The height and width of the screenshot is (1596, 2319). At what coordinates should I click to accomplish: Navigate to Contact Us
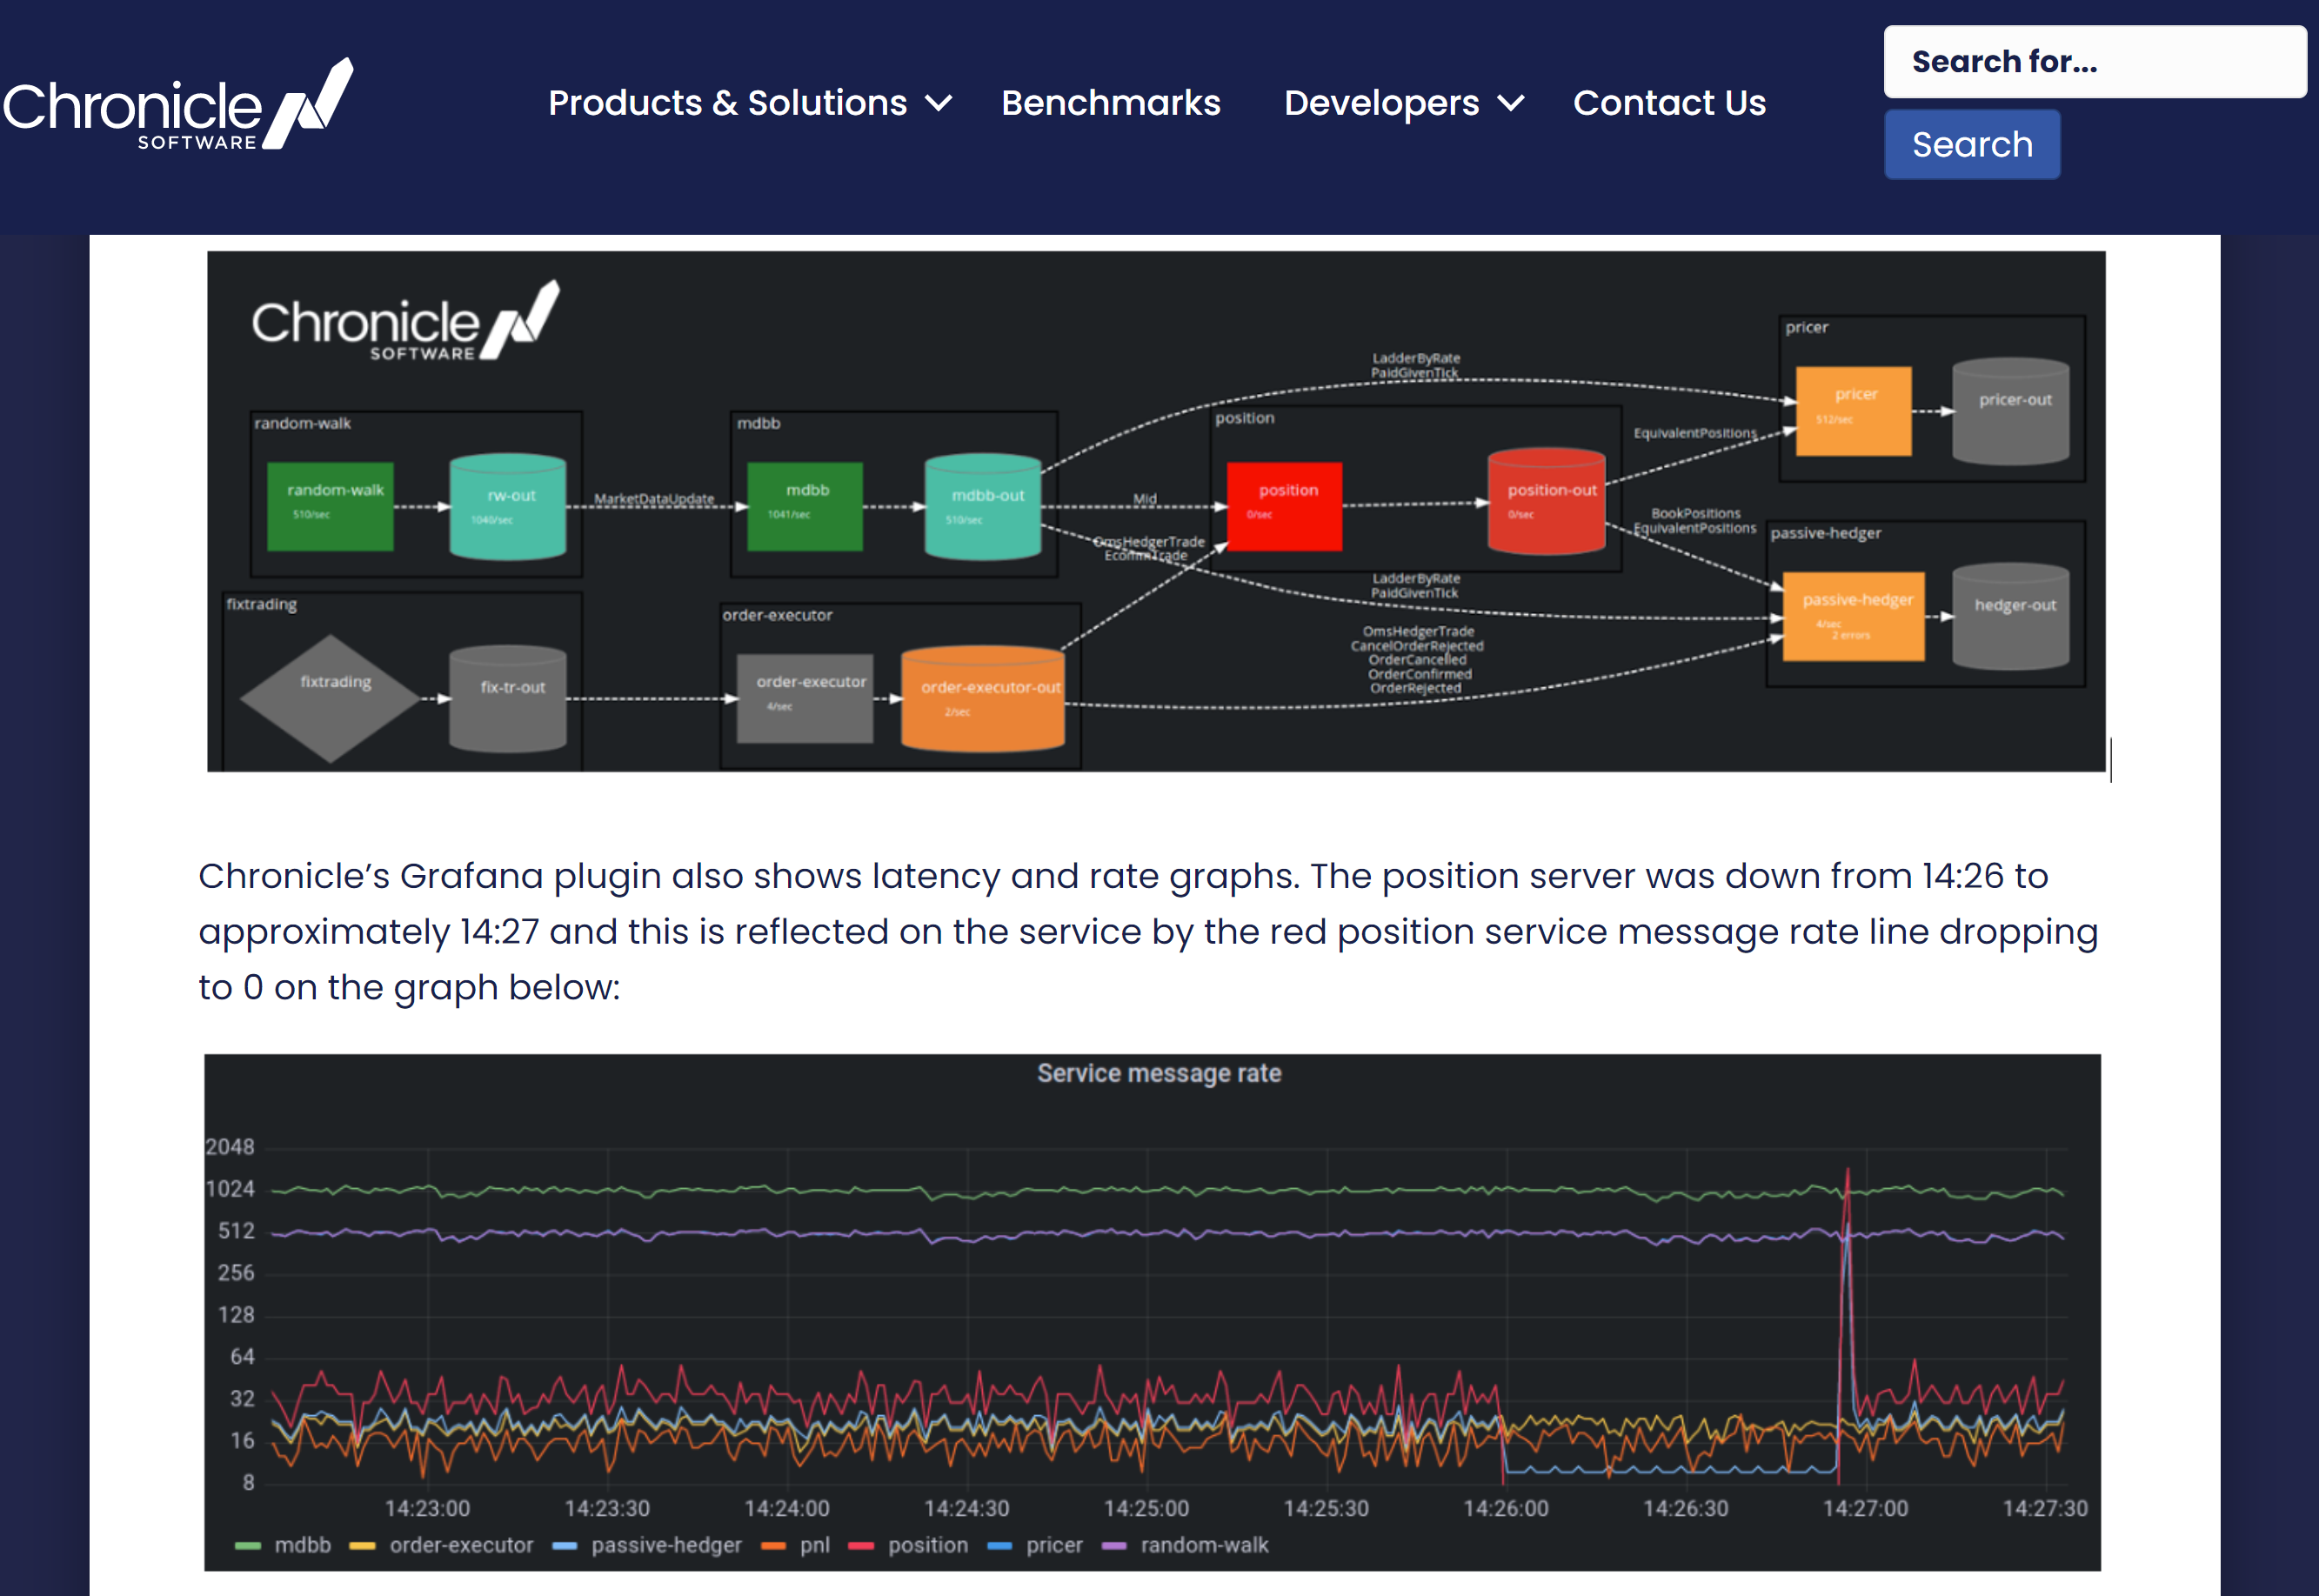1669,103
